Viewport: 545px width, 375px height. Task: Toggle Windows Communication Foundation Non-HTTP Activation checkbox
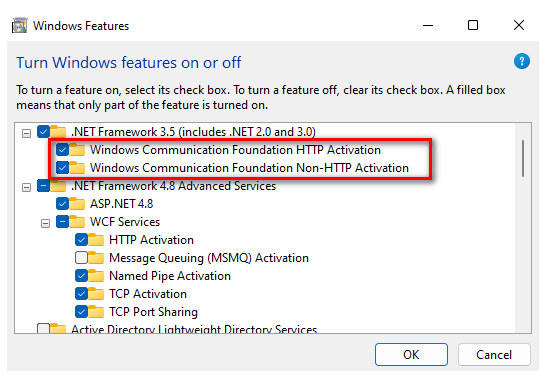click(x=62, y=168)
